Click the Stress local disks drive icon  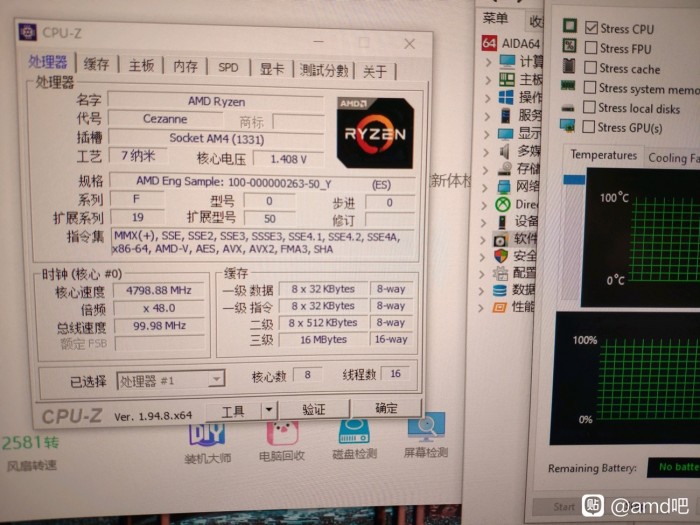(567, 107)
